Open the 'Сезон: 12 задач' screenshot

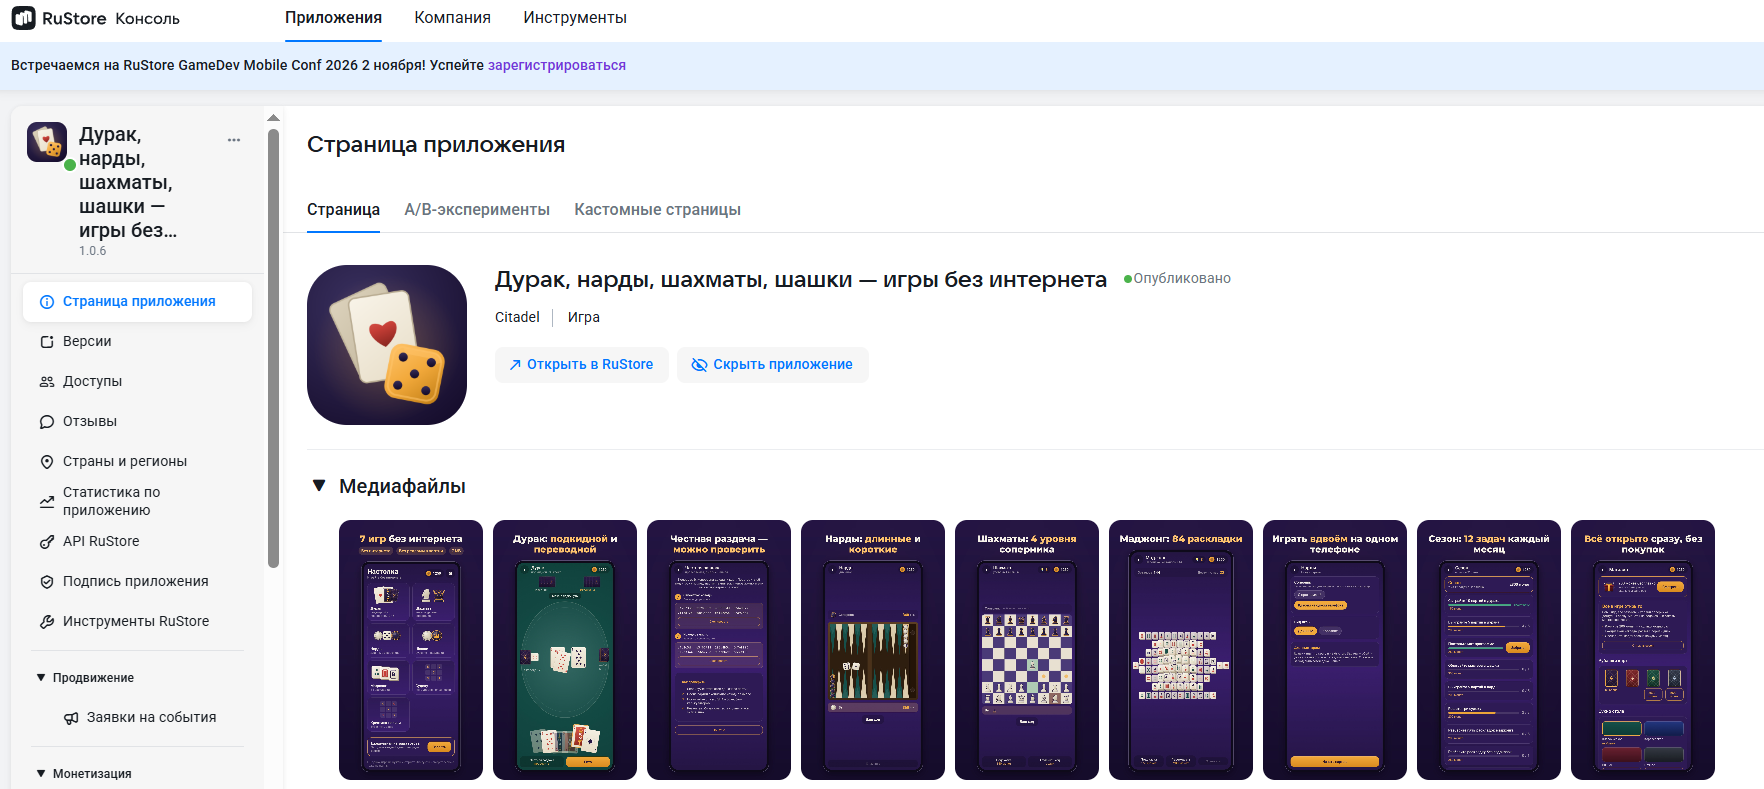tap(1489, 650)
